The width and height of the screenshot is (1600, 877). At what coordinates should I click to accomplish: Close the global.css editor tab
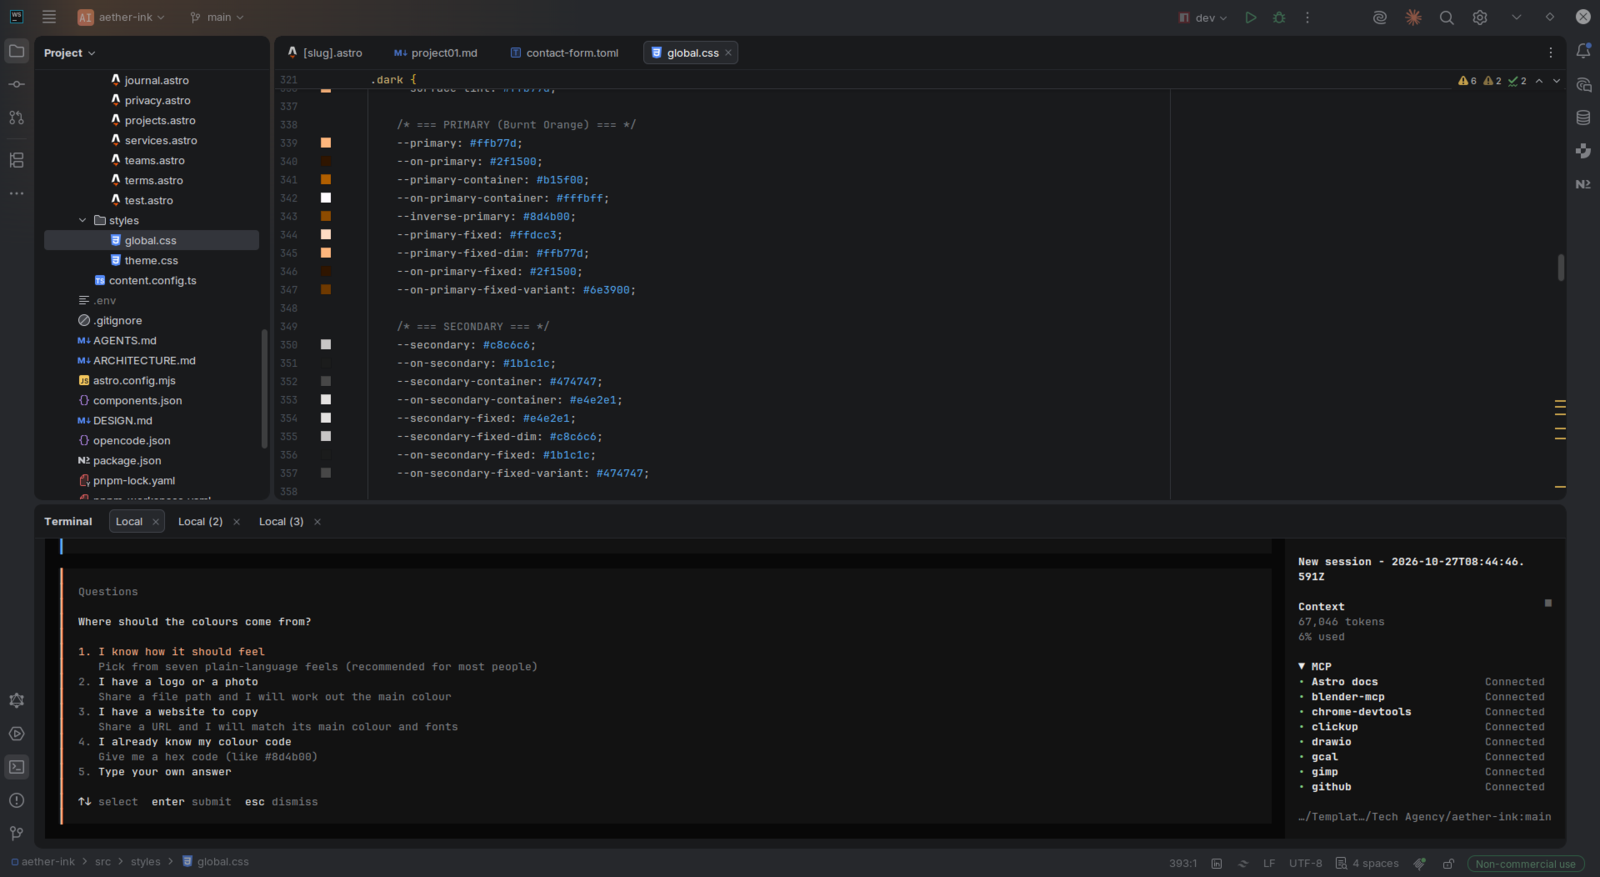(x=729, y=53)
